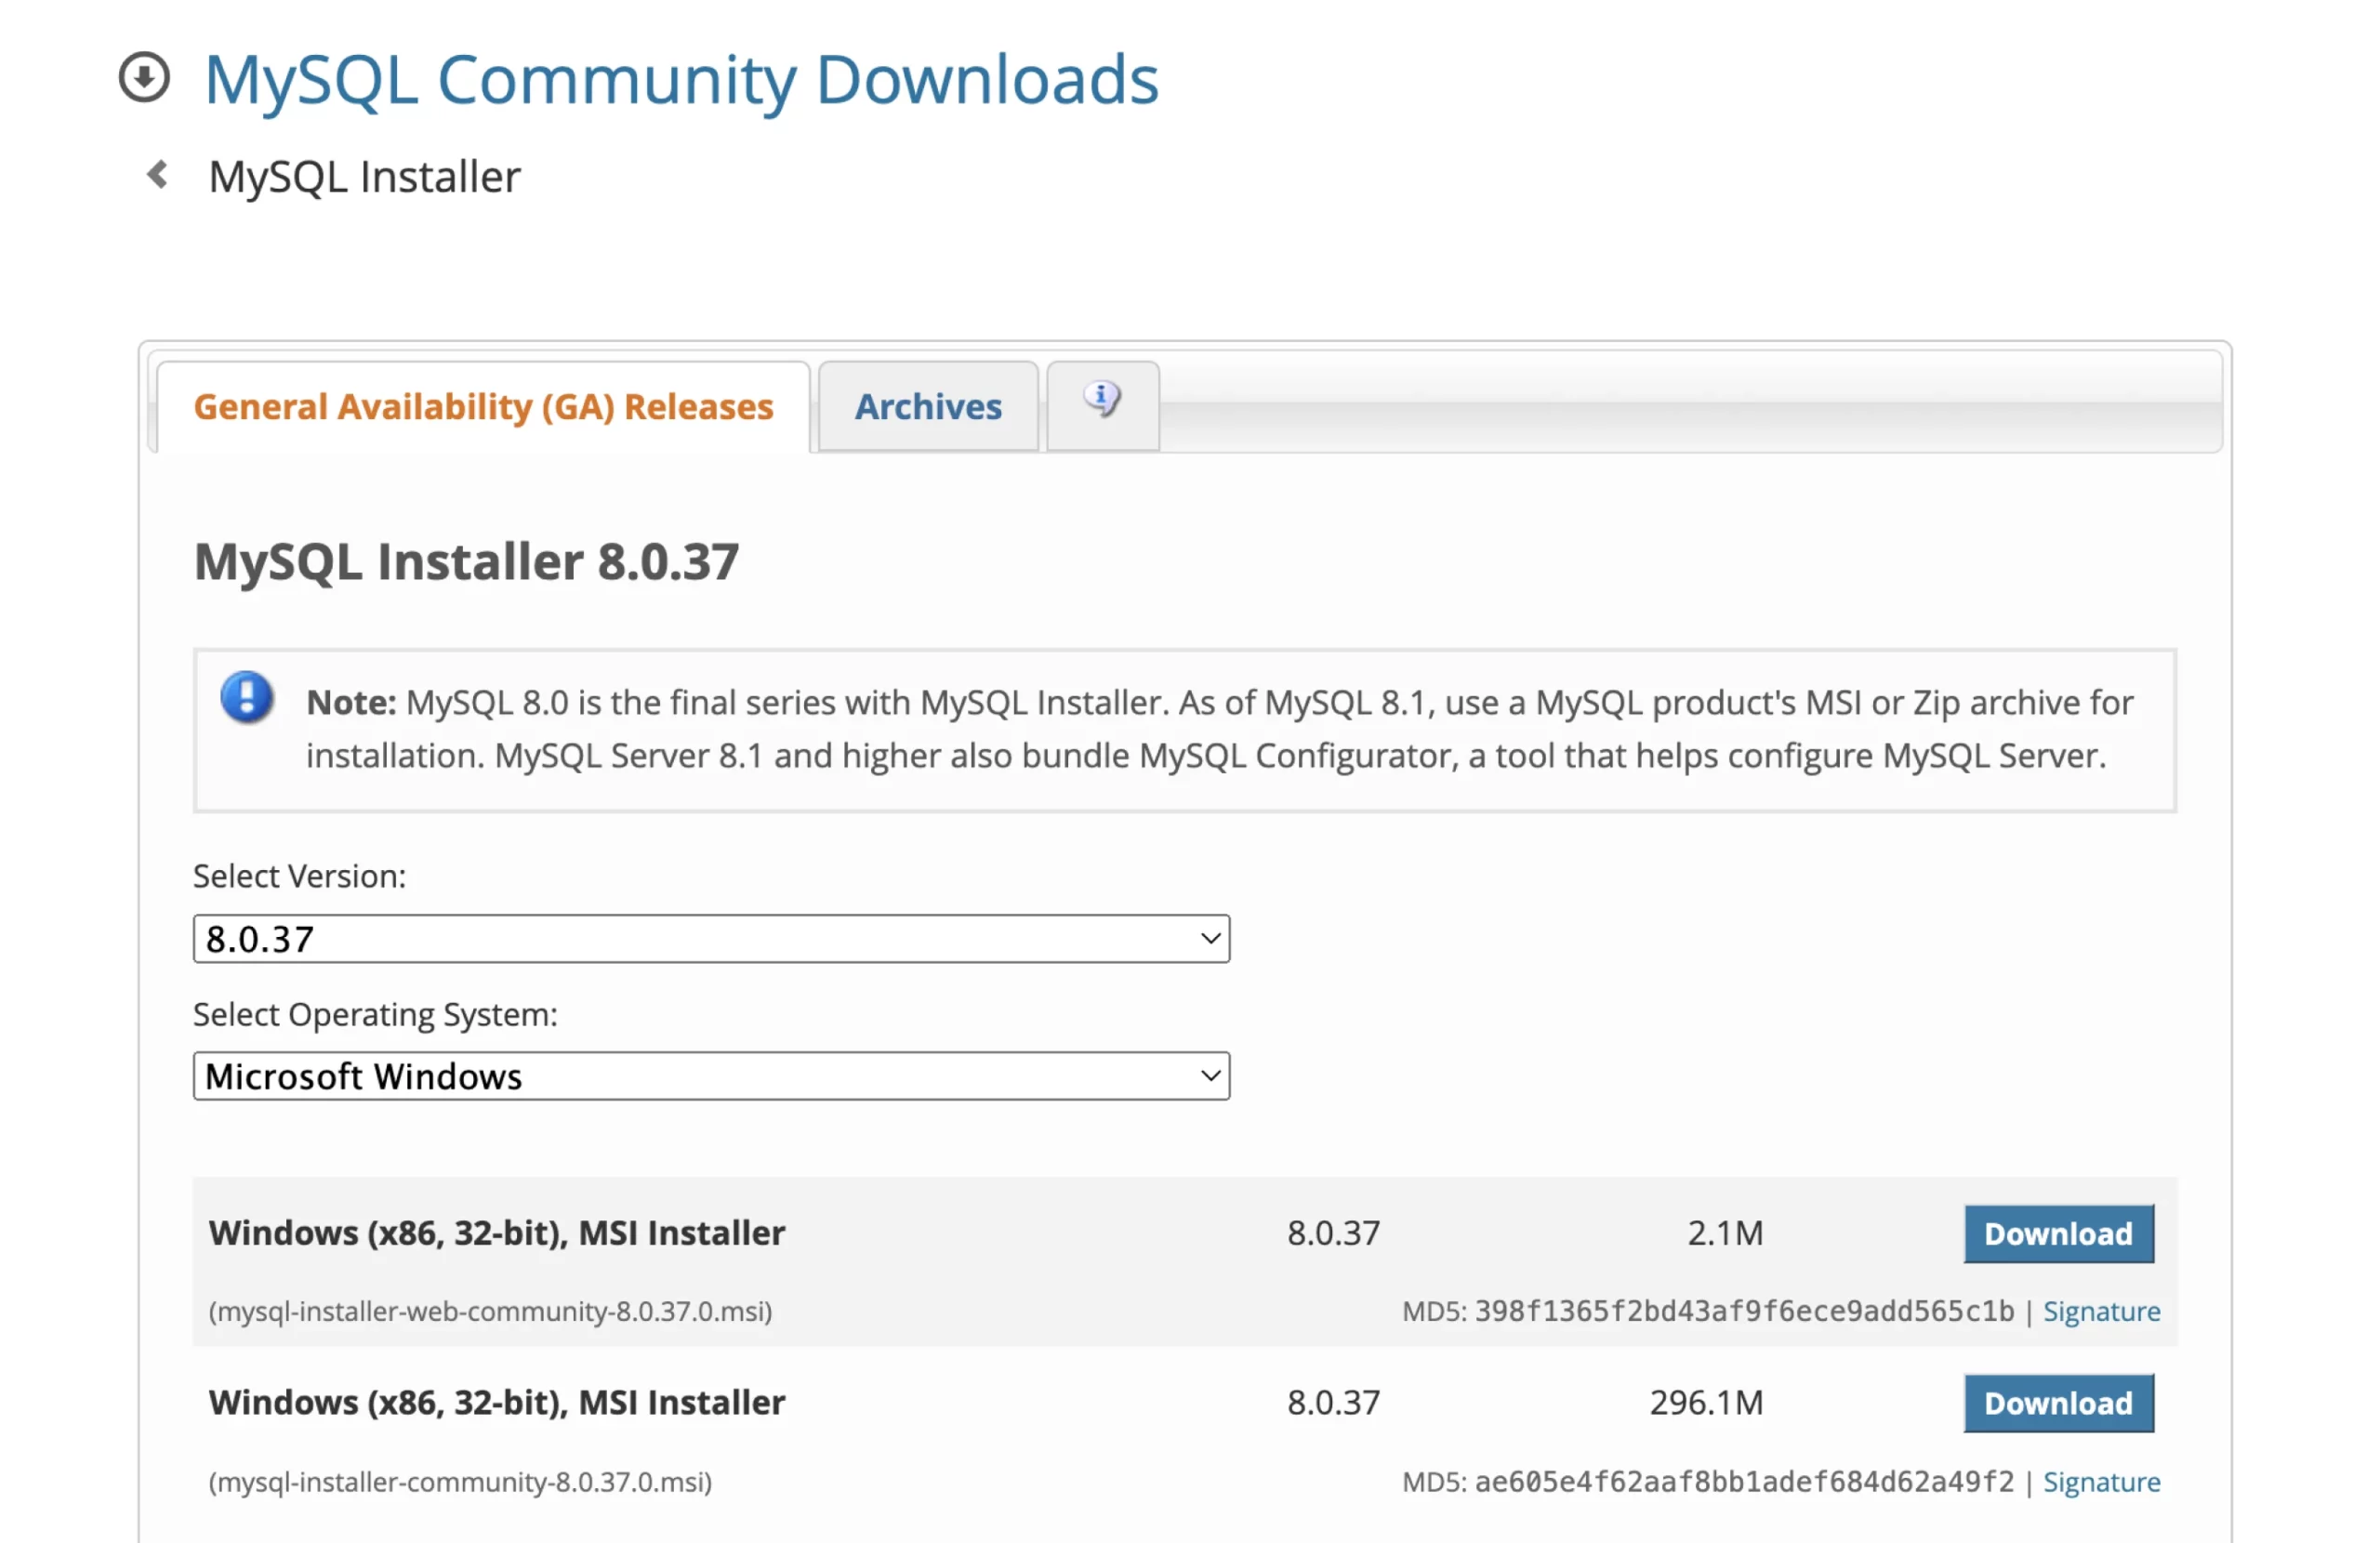Click the download circle icon beside page title
This screenshot has width=2380, height=1543.
click(x=144, y=78)
